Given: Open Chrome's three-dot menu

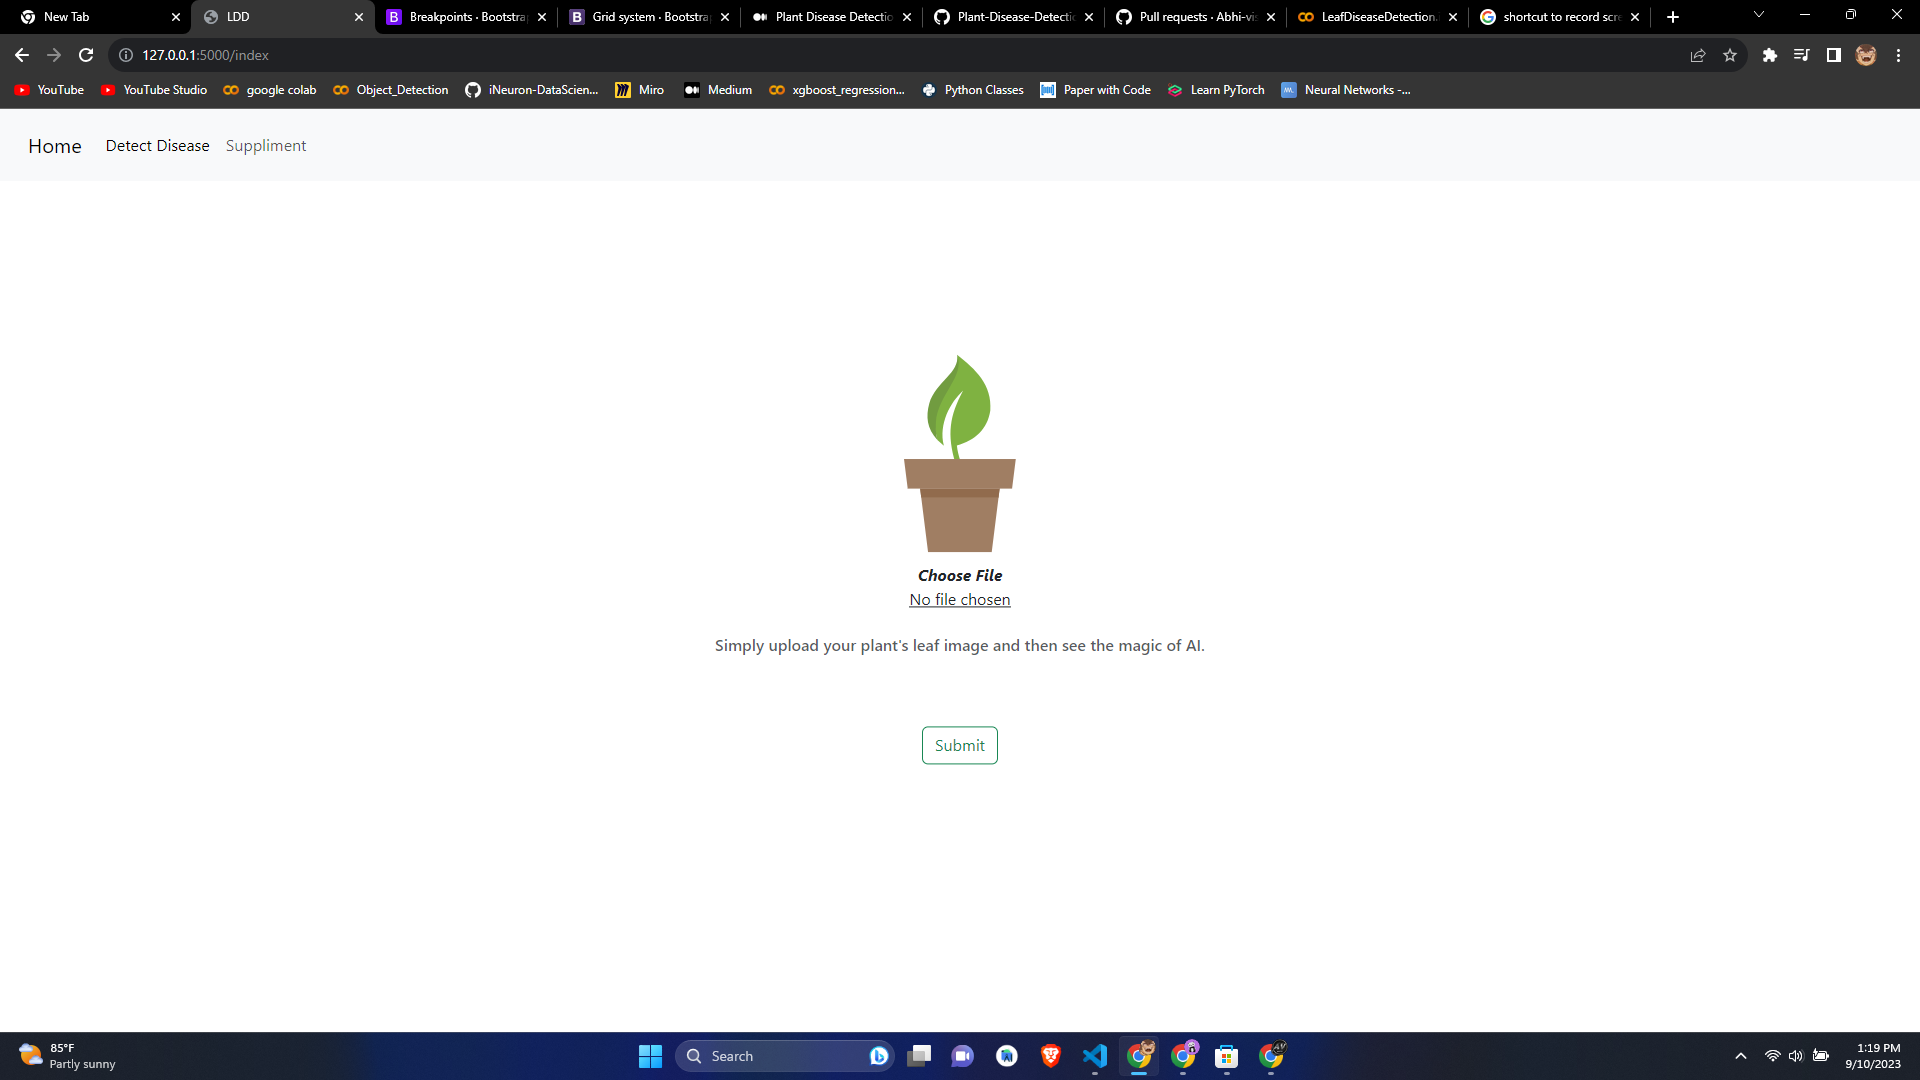Looking at the screenshot, I should [1897, 55].
